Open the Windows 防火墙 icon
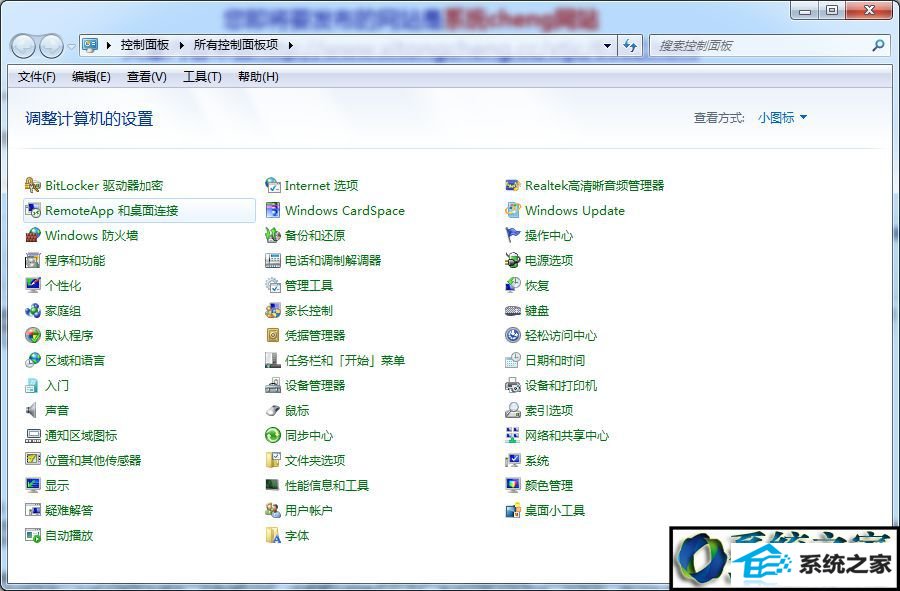The width and height of the screenshot is (900, 591). click(33, 235)
